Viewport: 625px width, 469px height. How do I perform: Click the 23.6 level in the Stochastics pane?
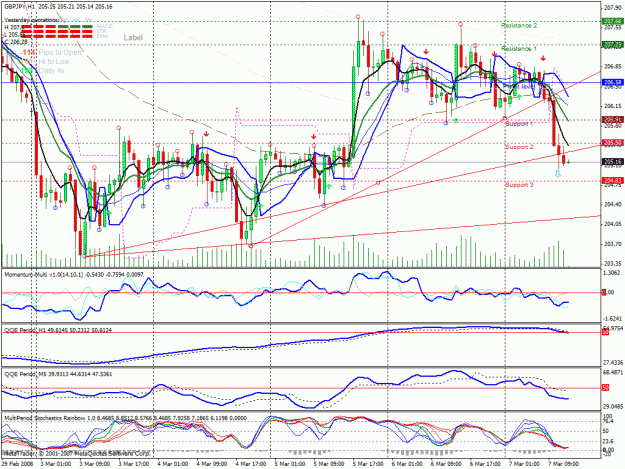coord(608,441)
